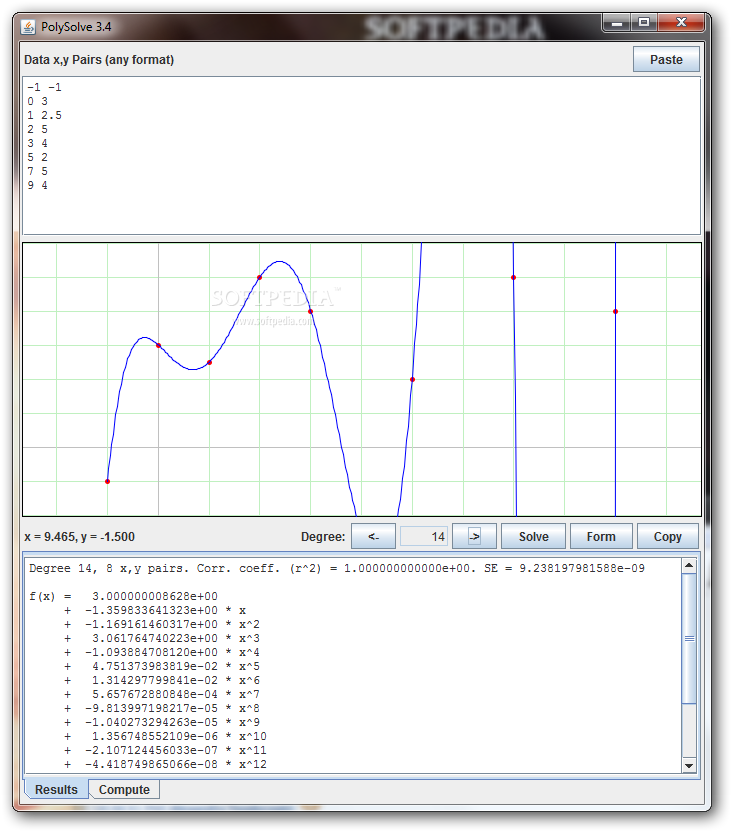
Task: Click data row "3 4"
Action: pyautogui.click(x=38, y=143)
